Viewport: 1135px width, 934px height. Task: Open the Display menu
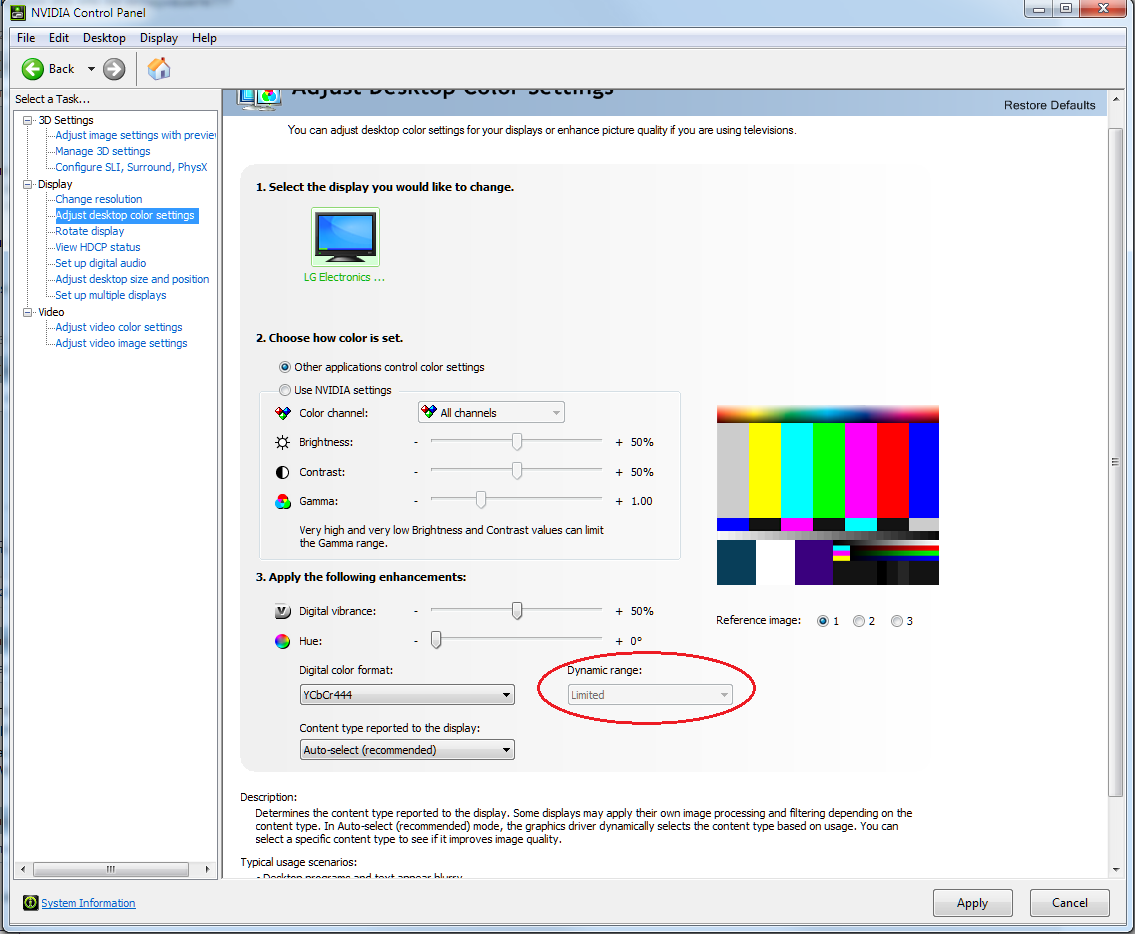click(159, 38)
